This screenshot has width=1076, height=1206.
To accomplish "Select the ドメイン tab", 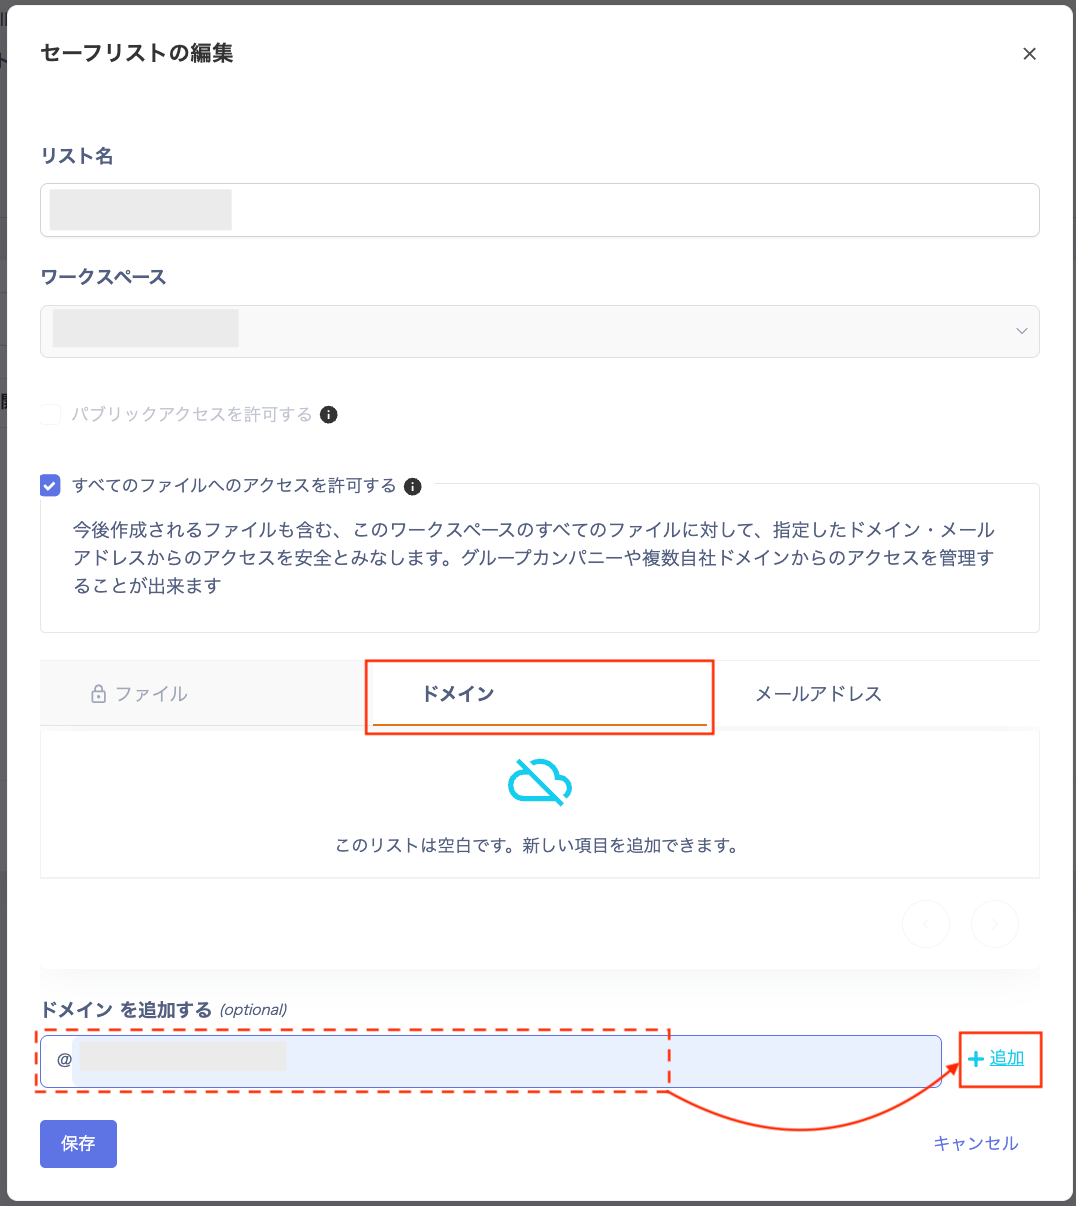I will click(x=540, y=694).
